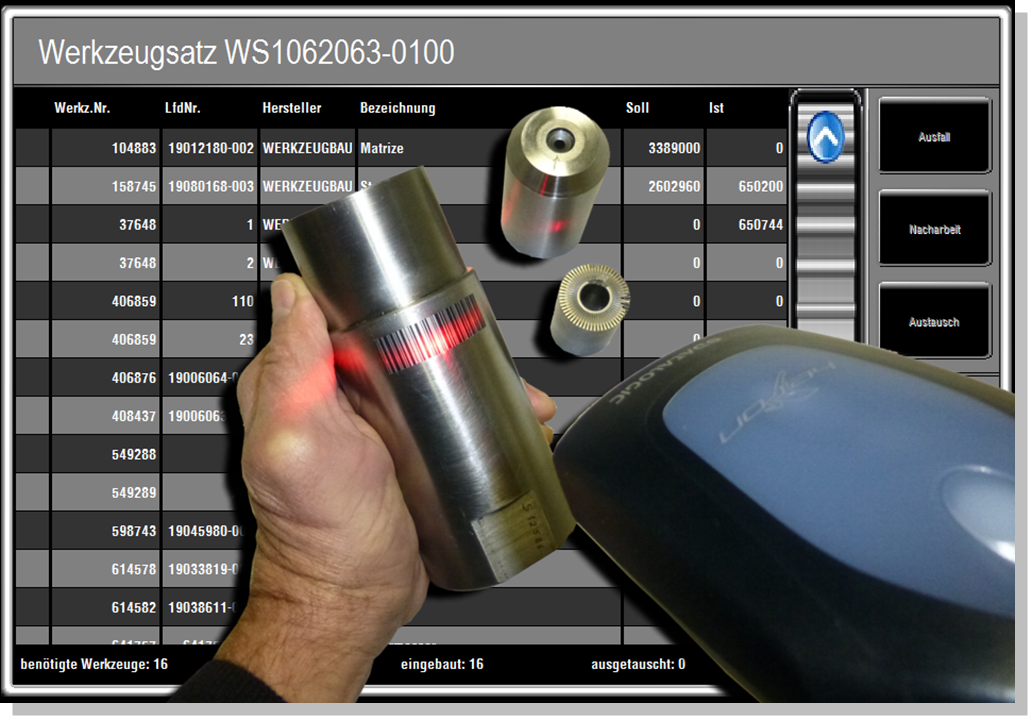1028x716 pixels.
Task: Click the Werkzeugsatz WS1062063-0100 title
Action: (x=246, y=52)
